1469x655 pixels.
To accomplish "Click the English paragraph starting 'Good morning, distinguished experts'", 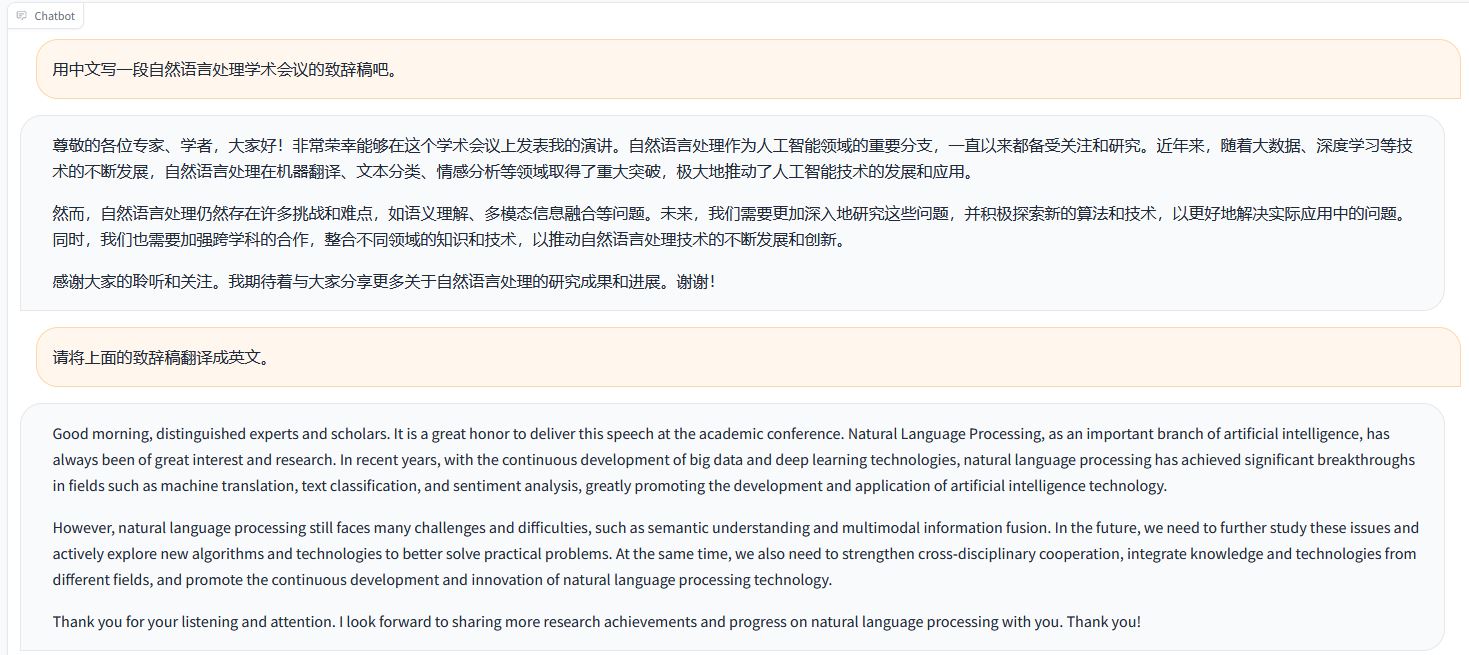I will pyautogui.click(x=734, y=460).
